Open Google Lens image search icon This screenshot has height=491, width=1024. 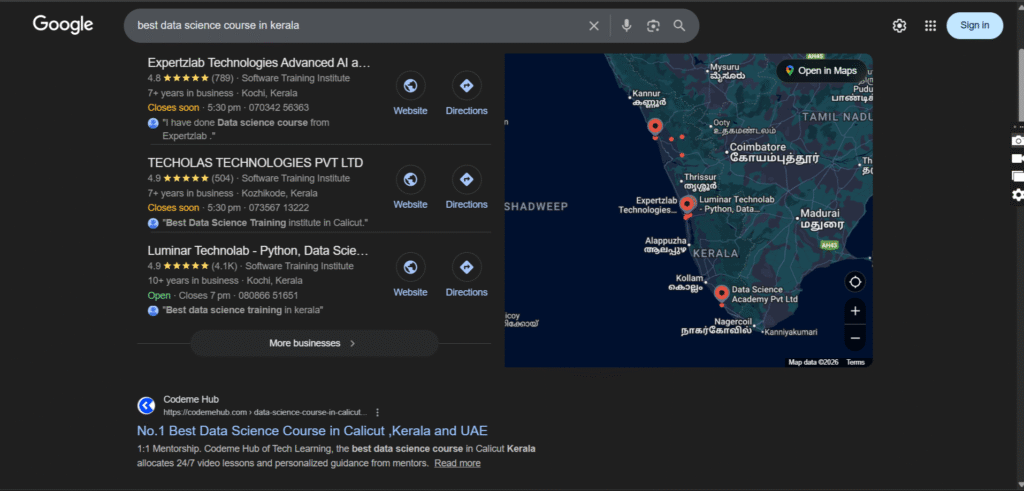point(653,26)
